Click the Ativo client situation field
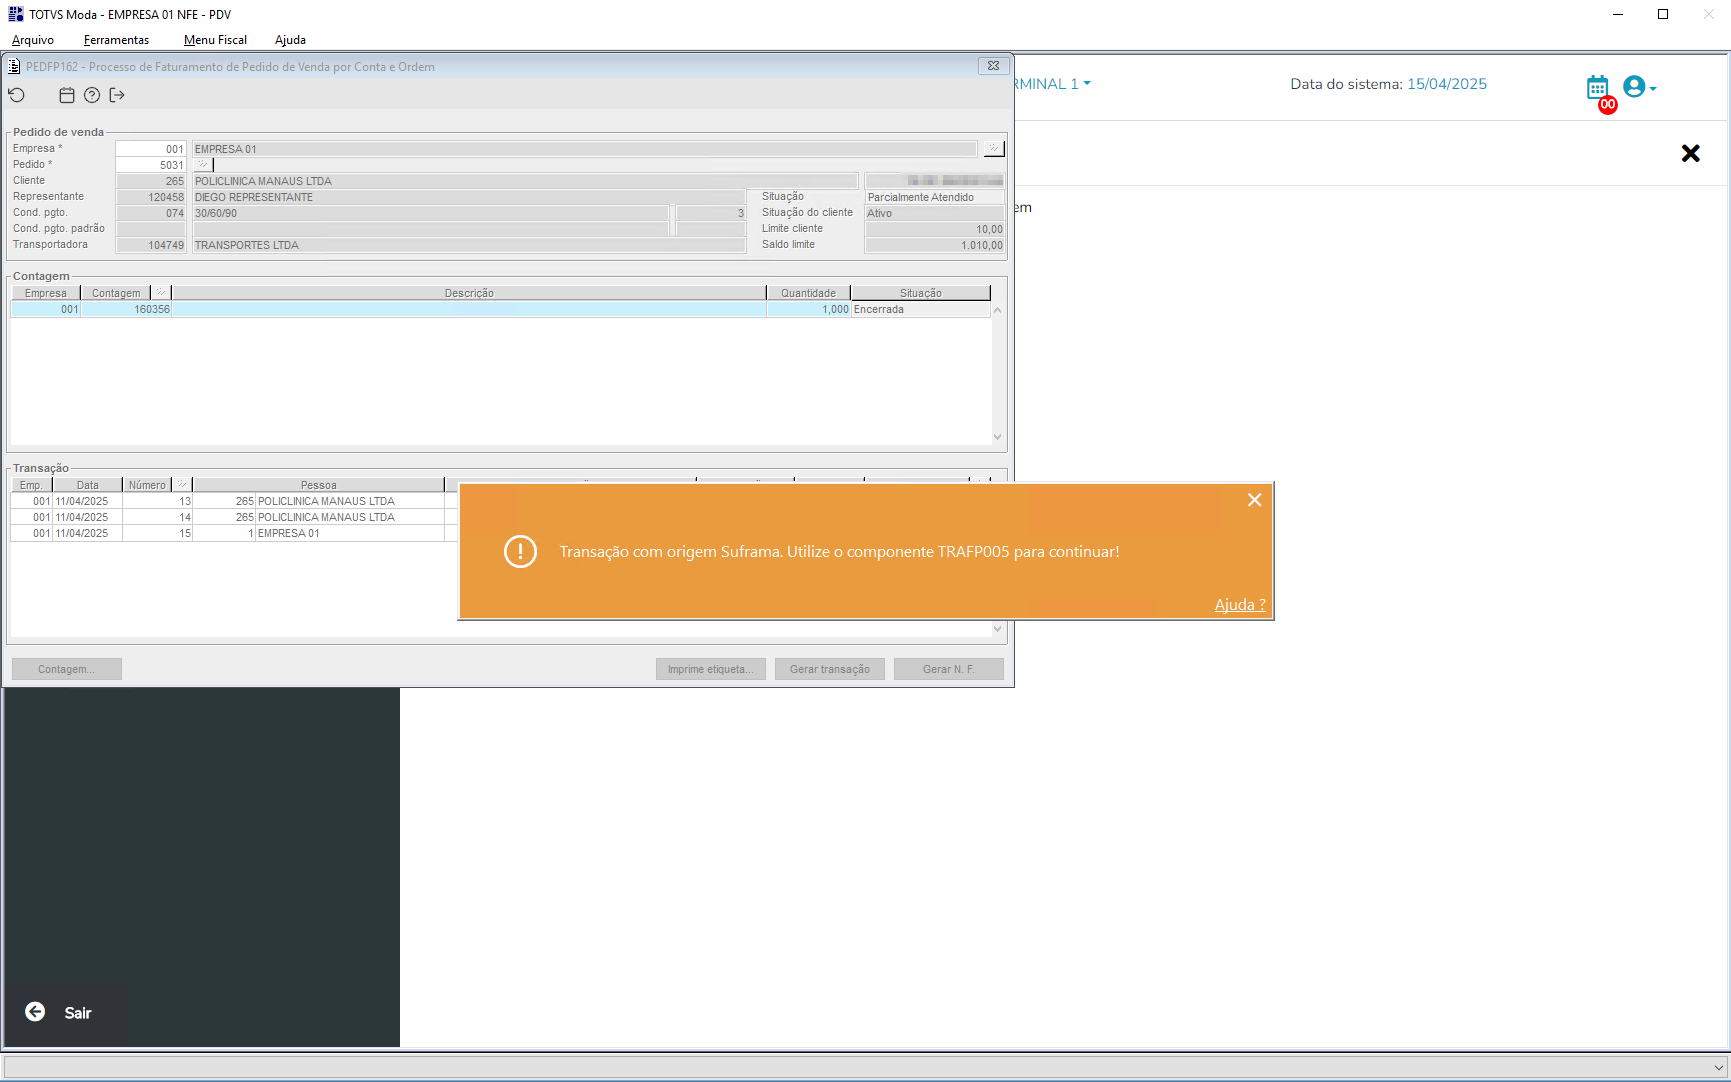Image resolution: width=1731 pixels, height=1082 pixels. pyautogui.click(x=934, y=213)
